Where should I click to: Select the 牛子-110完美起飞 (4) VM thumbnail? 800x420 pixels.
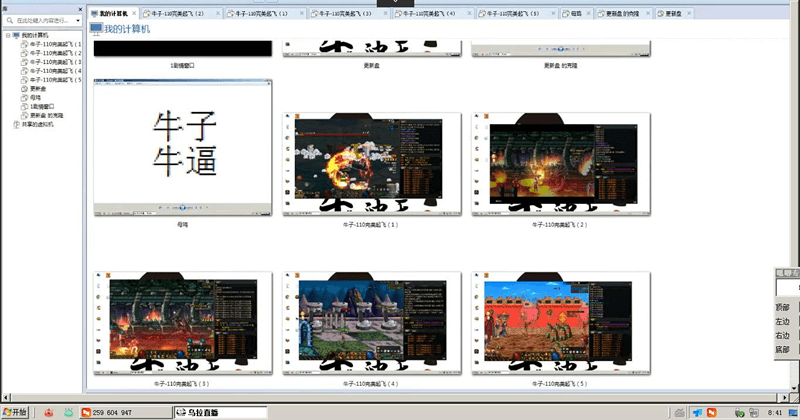coord(372,323)
